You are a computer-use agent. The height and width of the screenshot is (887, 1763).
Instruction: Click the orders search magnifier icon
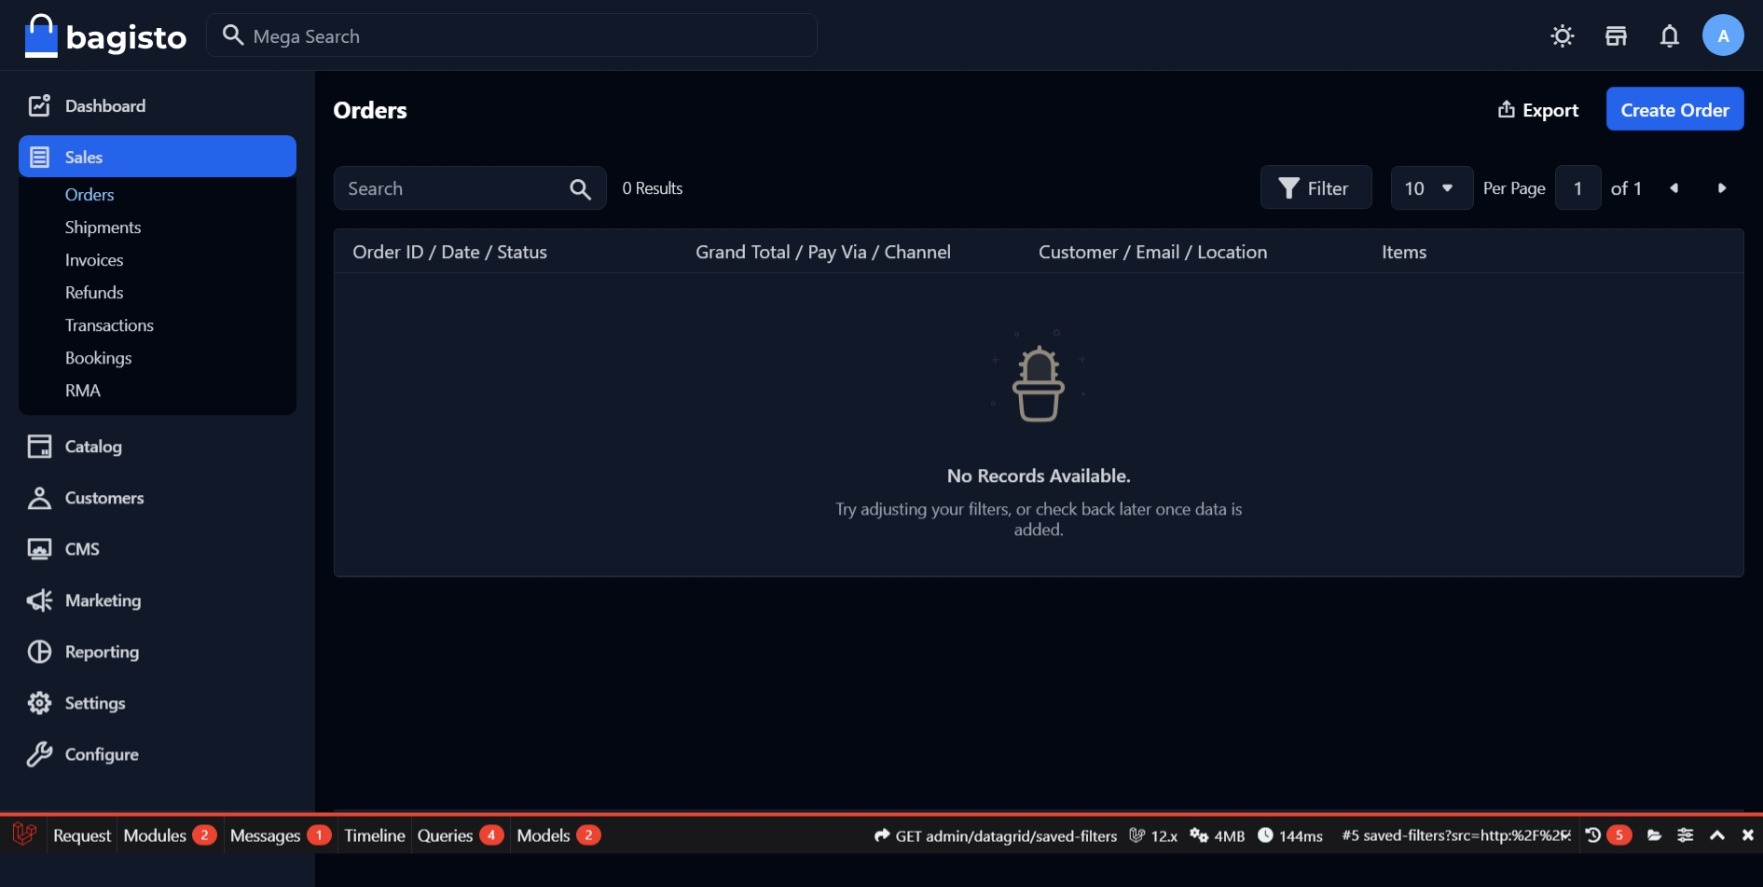click(580, 188)
